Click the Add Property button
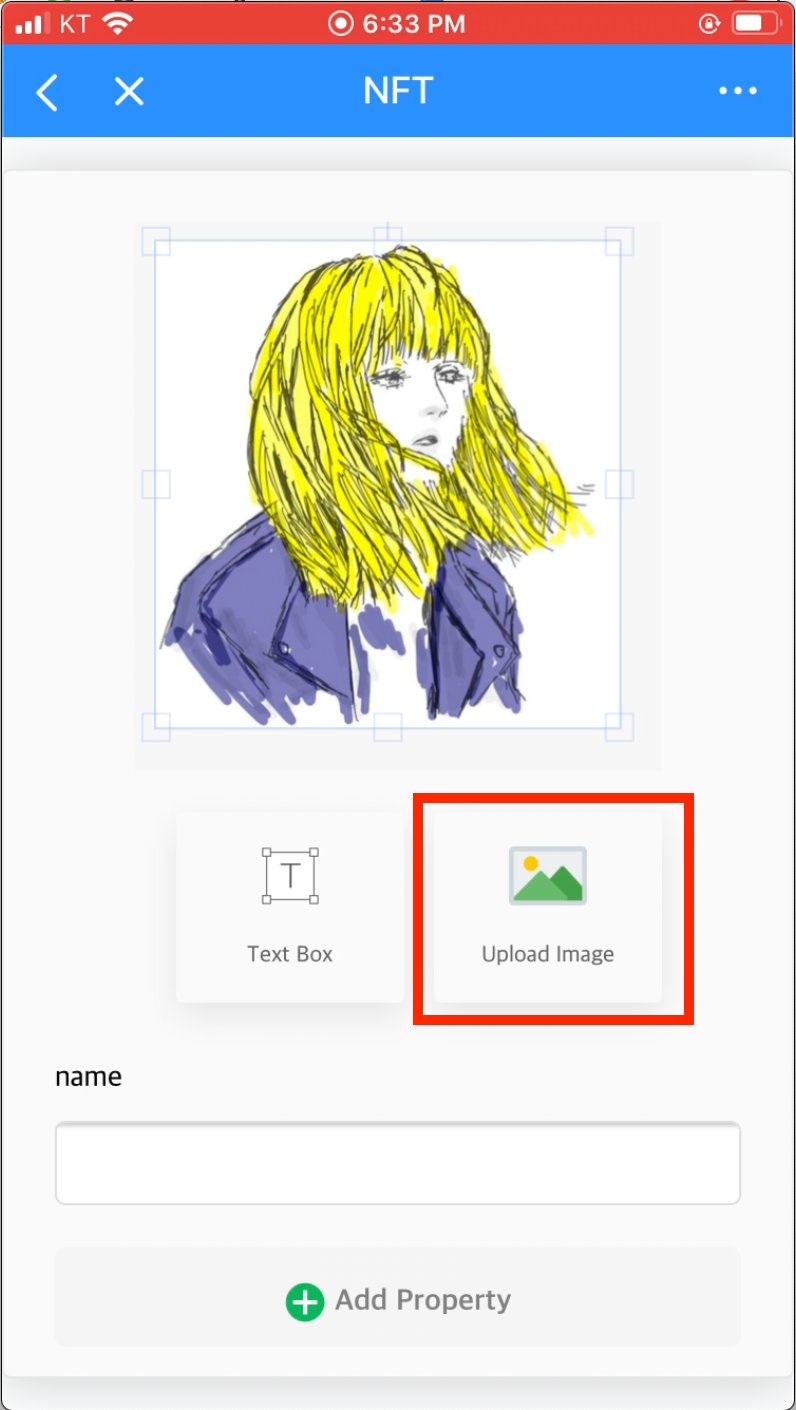796x1410 pixels. (398, 1298)
